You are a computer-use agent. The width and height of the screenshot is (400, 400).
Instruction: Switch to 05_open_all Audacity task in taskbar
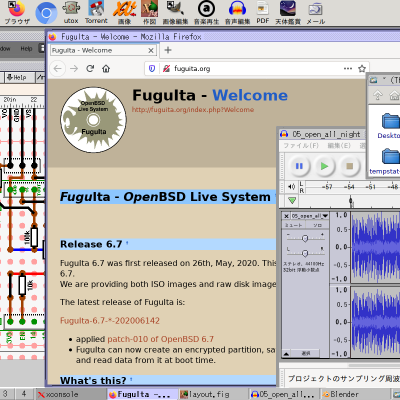tap(284, 394)
